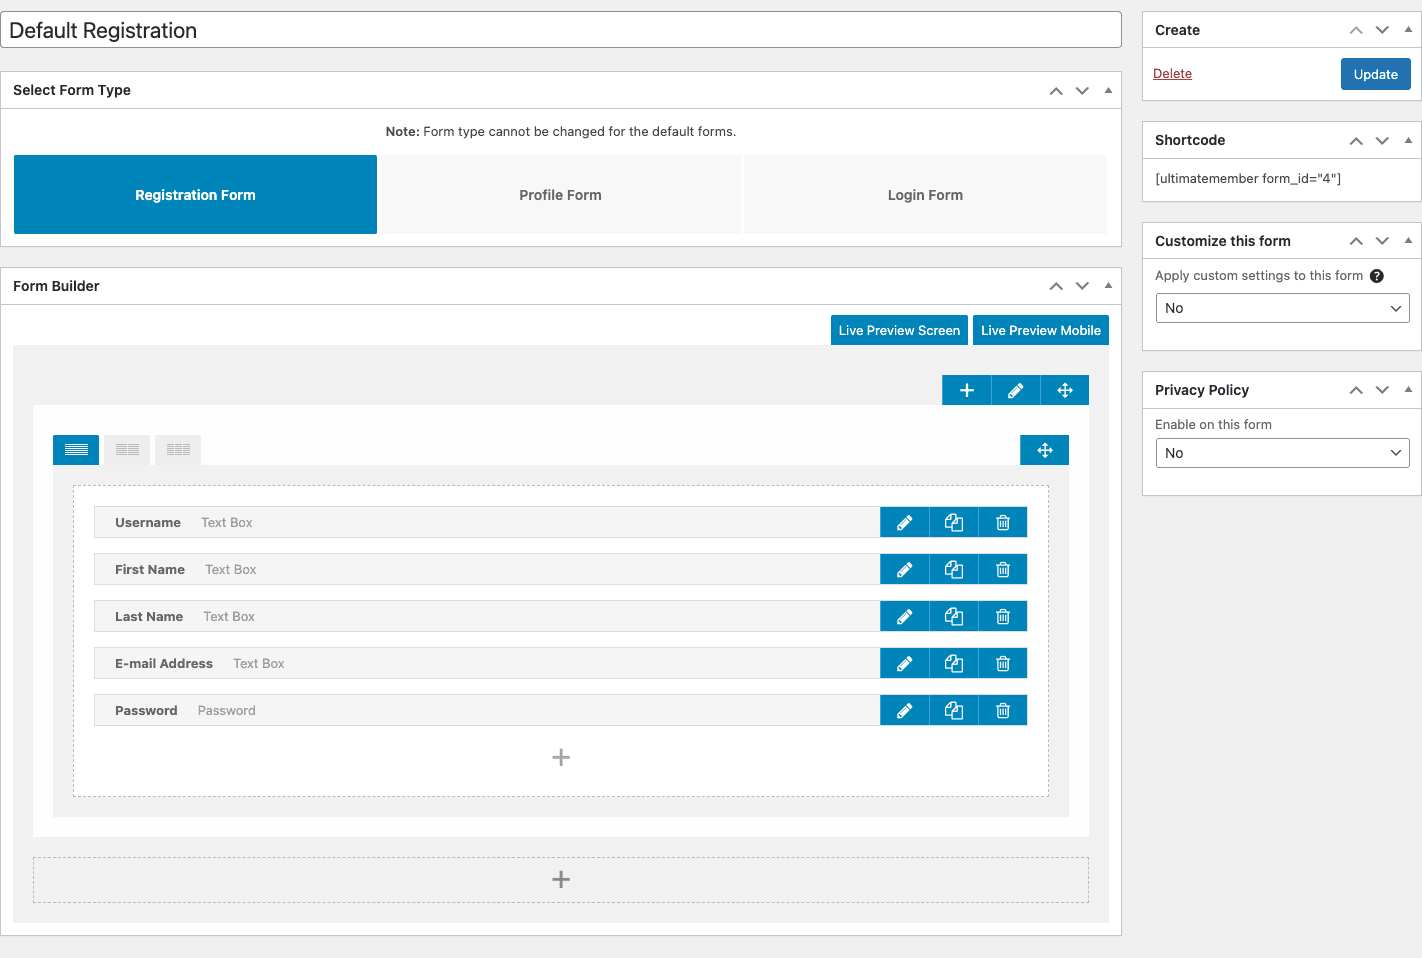
Task: Open help tooltip for custom settings
Action: point(1376,276)
